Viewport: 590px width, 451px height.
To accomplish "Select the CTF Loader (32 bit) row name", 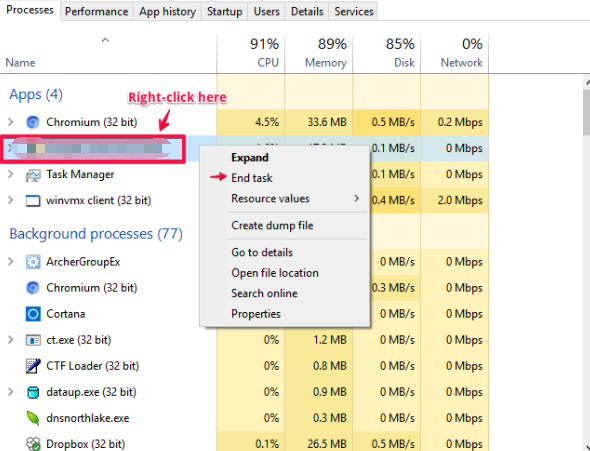I will 93,366.
